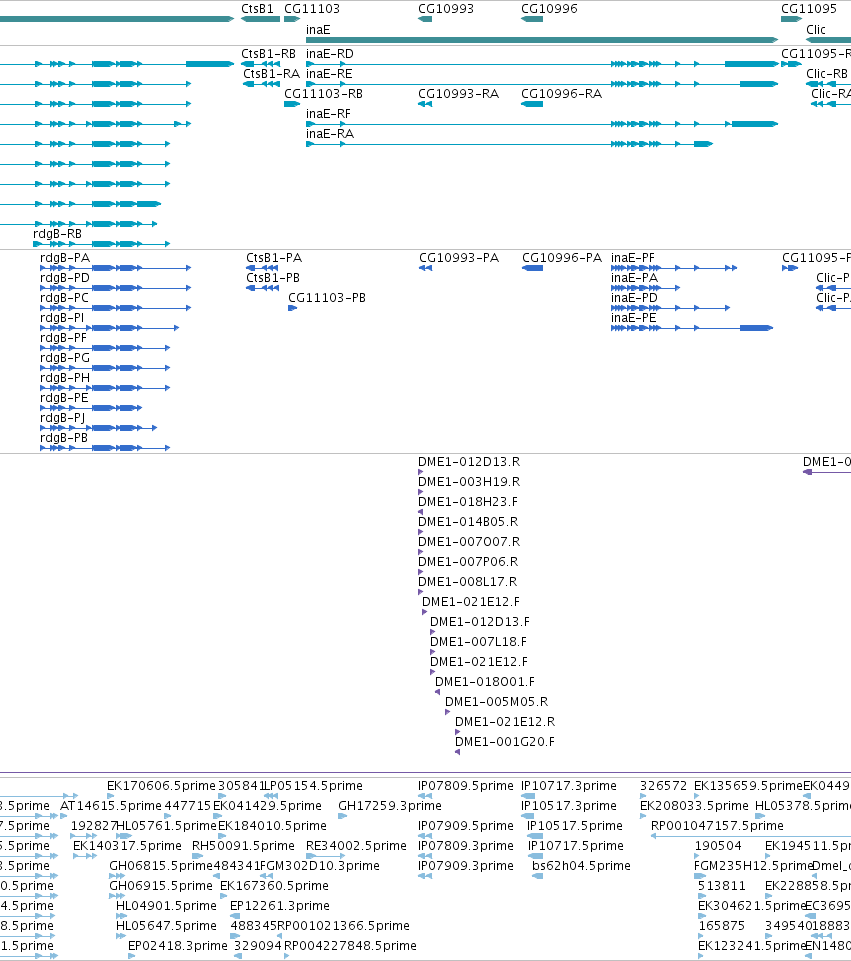Select the DME1-018O01.F clone label
Image resolution: width=851 pixels, height=961 pixels.
pos(485,682)
